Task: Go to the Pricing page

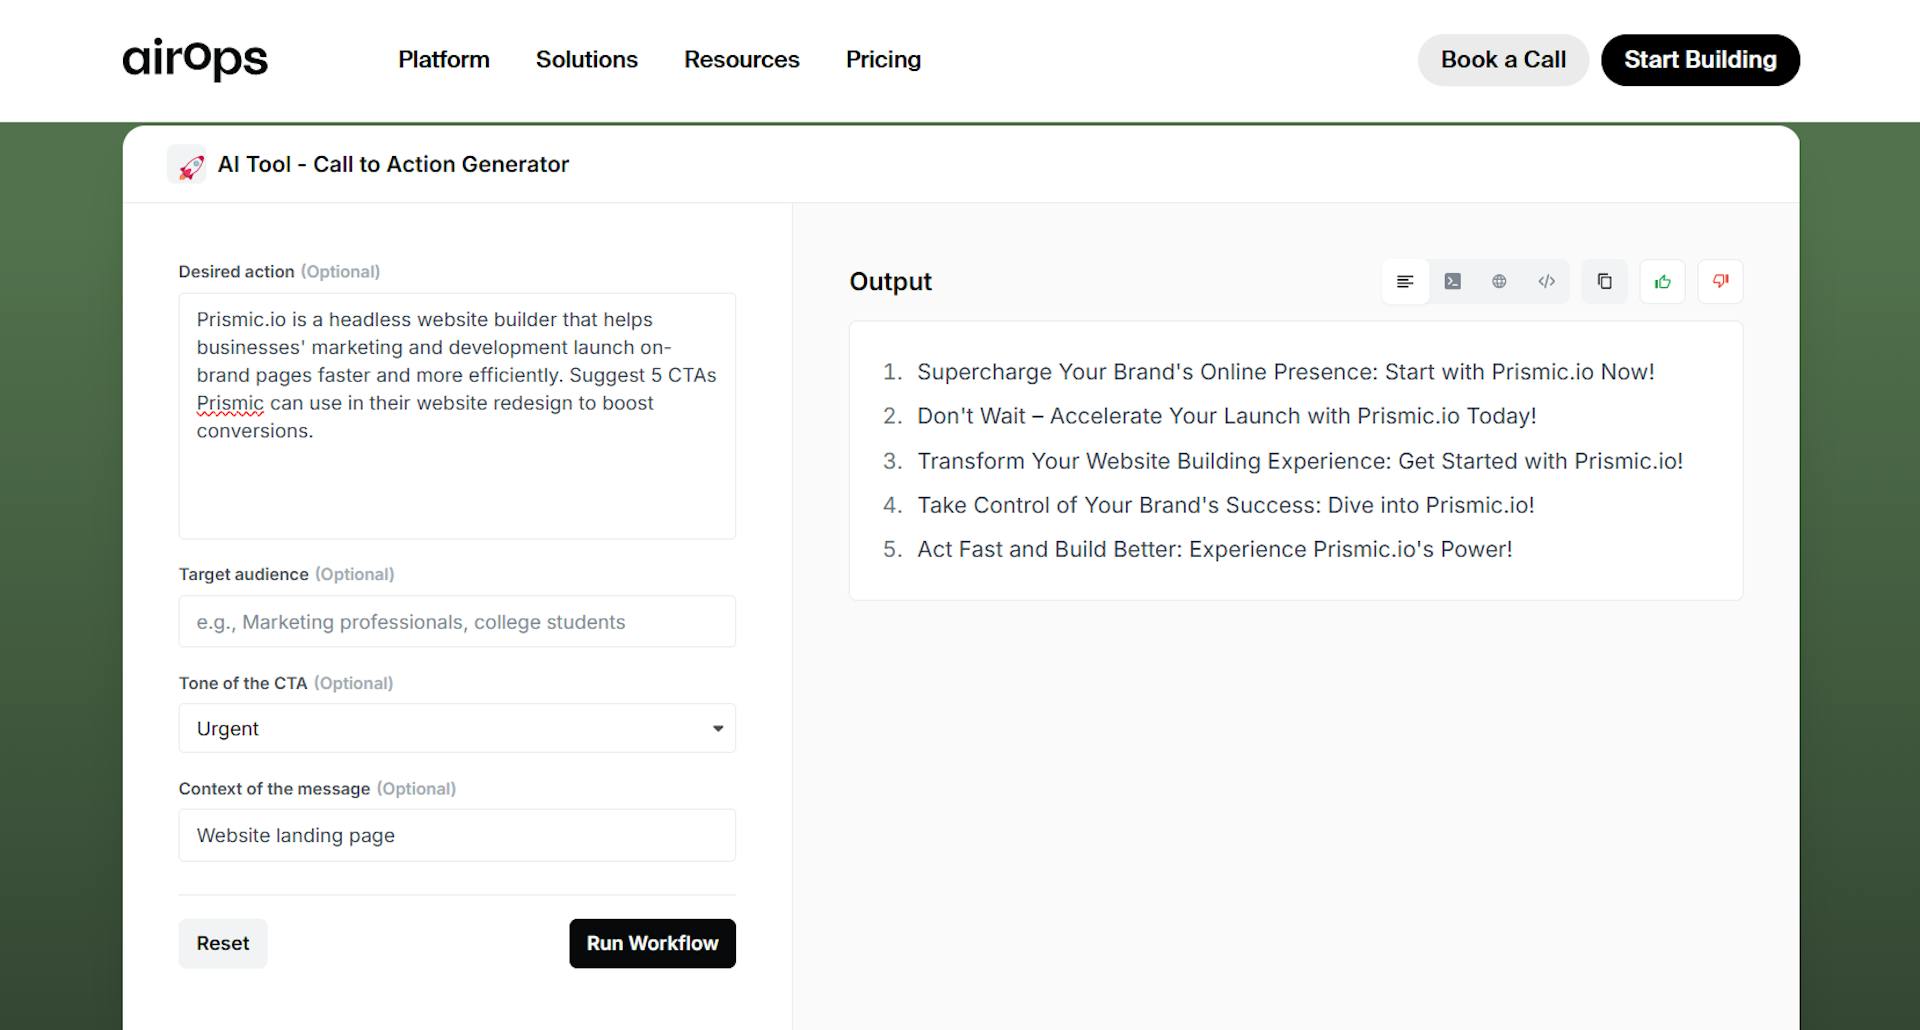Action: point(883,60)
